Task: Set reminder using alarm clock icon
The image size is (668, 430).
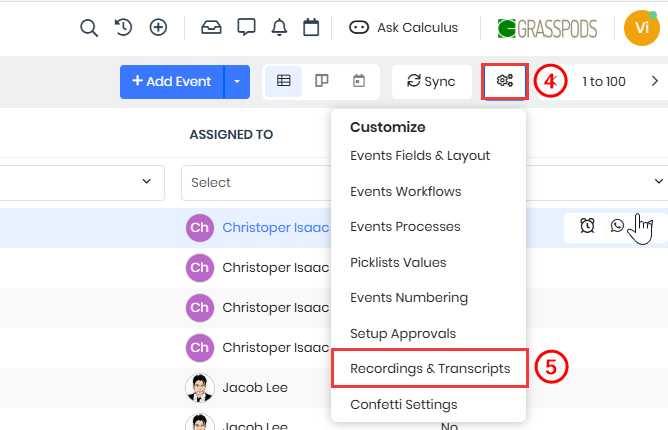Action: pos(587,226)
